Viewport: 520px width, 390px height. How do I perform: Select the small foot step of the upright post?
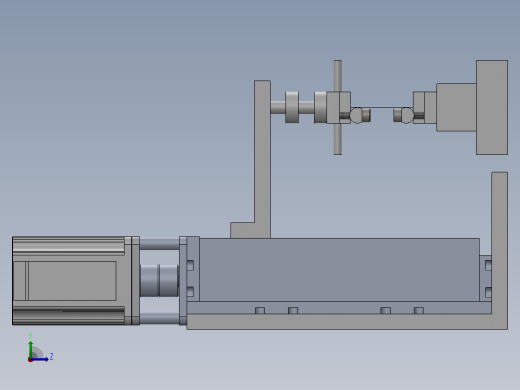click(242, 230)
